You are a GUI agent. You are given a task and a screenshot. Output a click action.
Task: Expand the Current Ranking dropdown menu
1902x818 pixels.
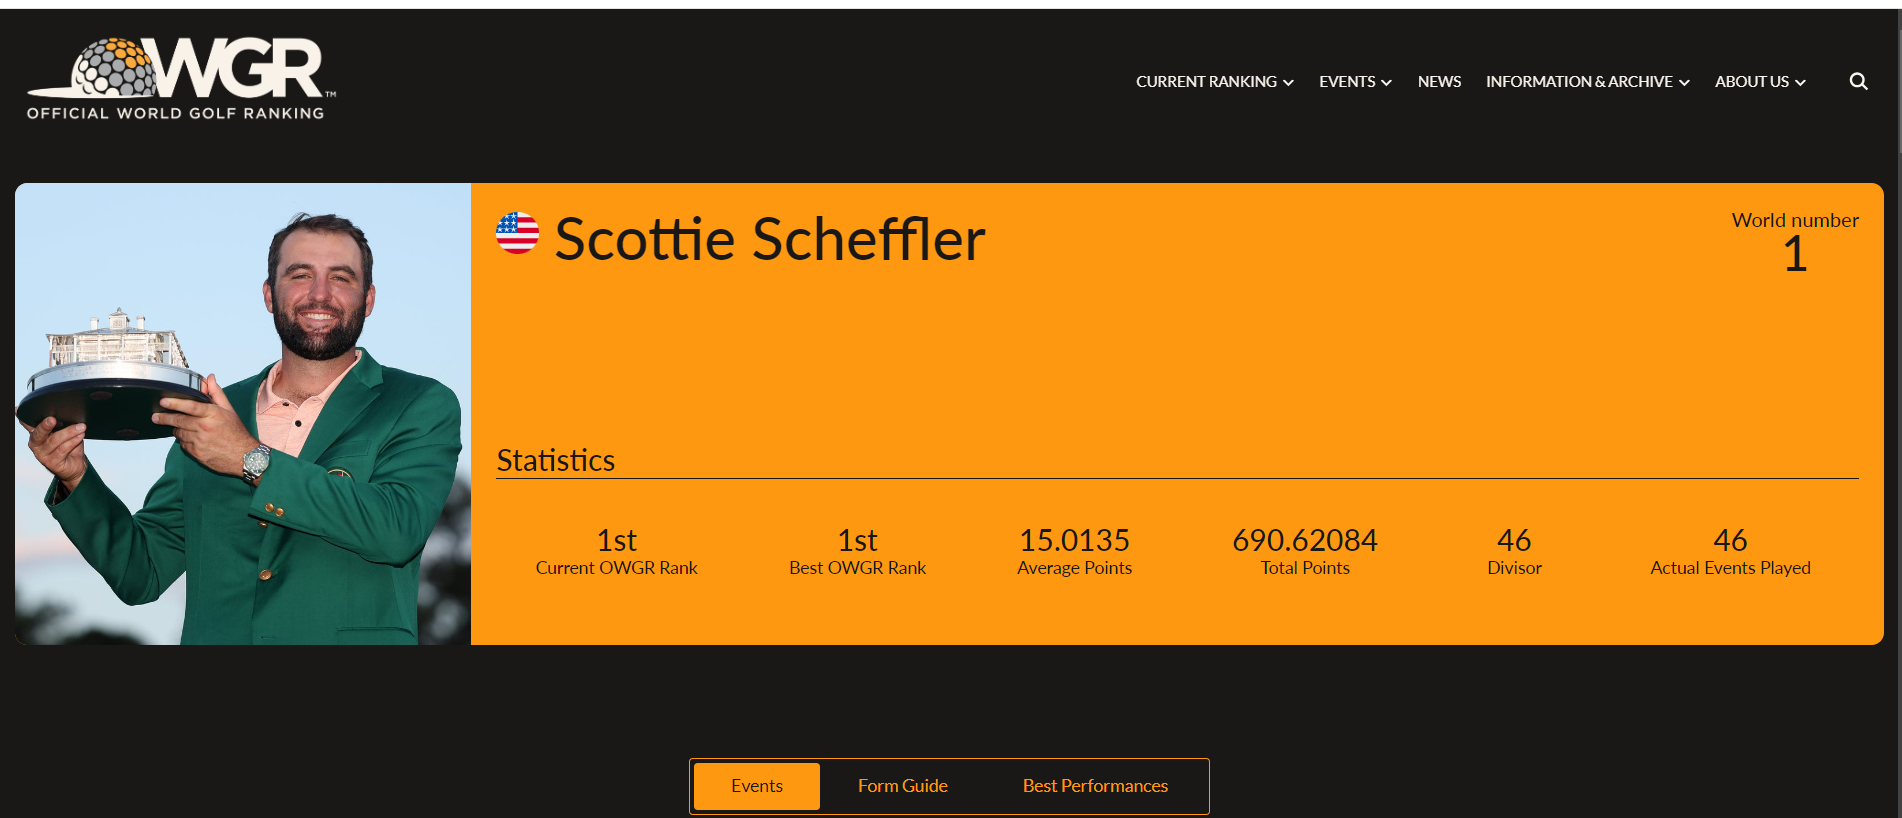point(1214,82)
